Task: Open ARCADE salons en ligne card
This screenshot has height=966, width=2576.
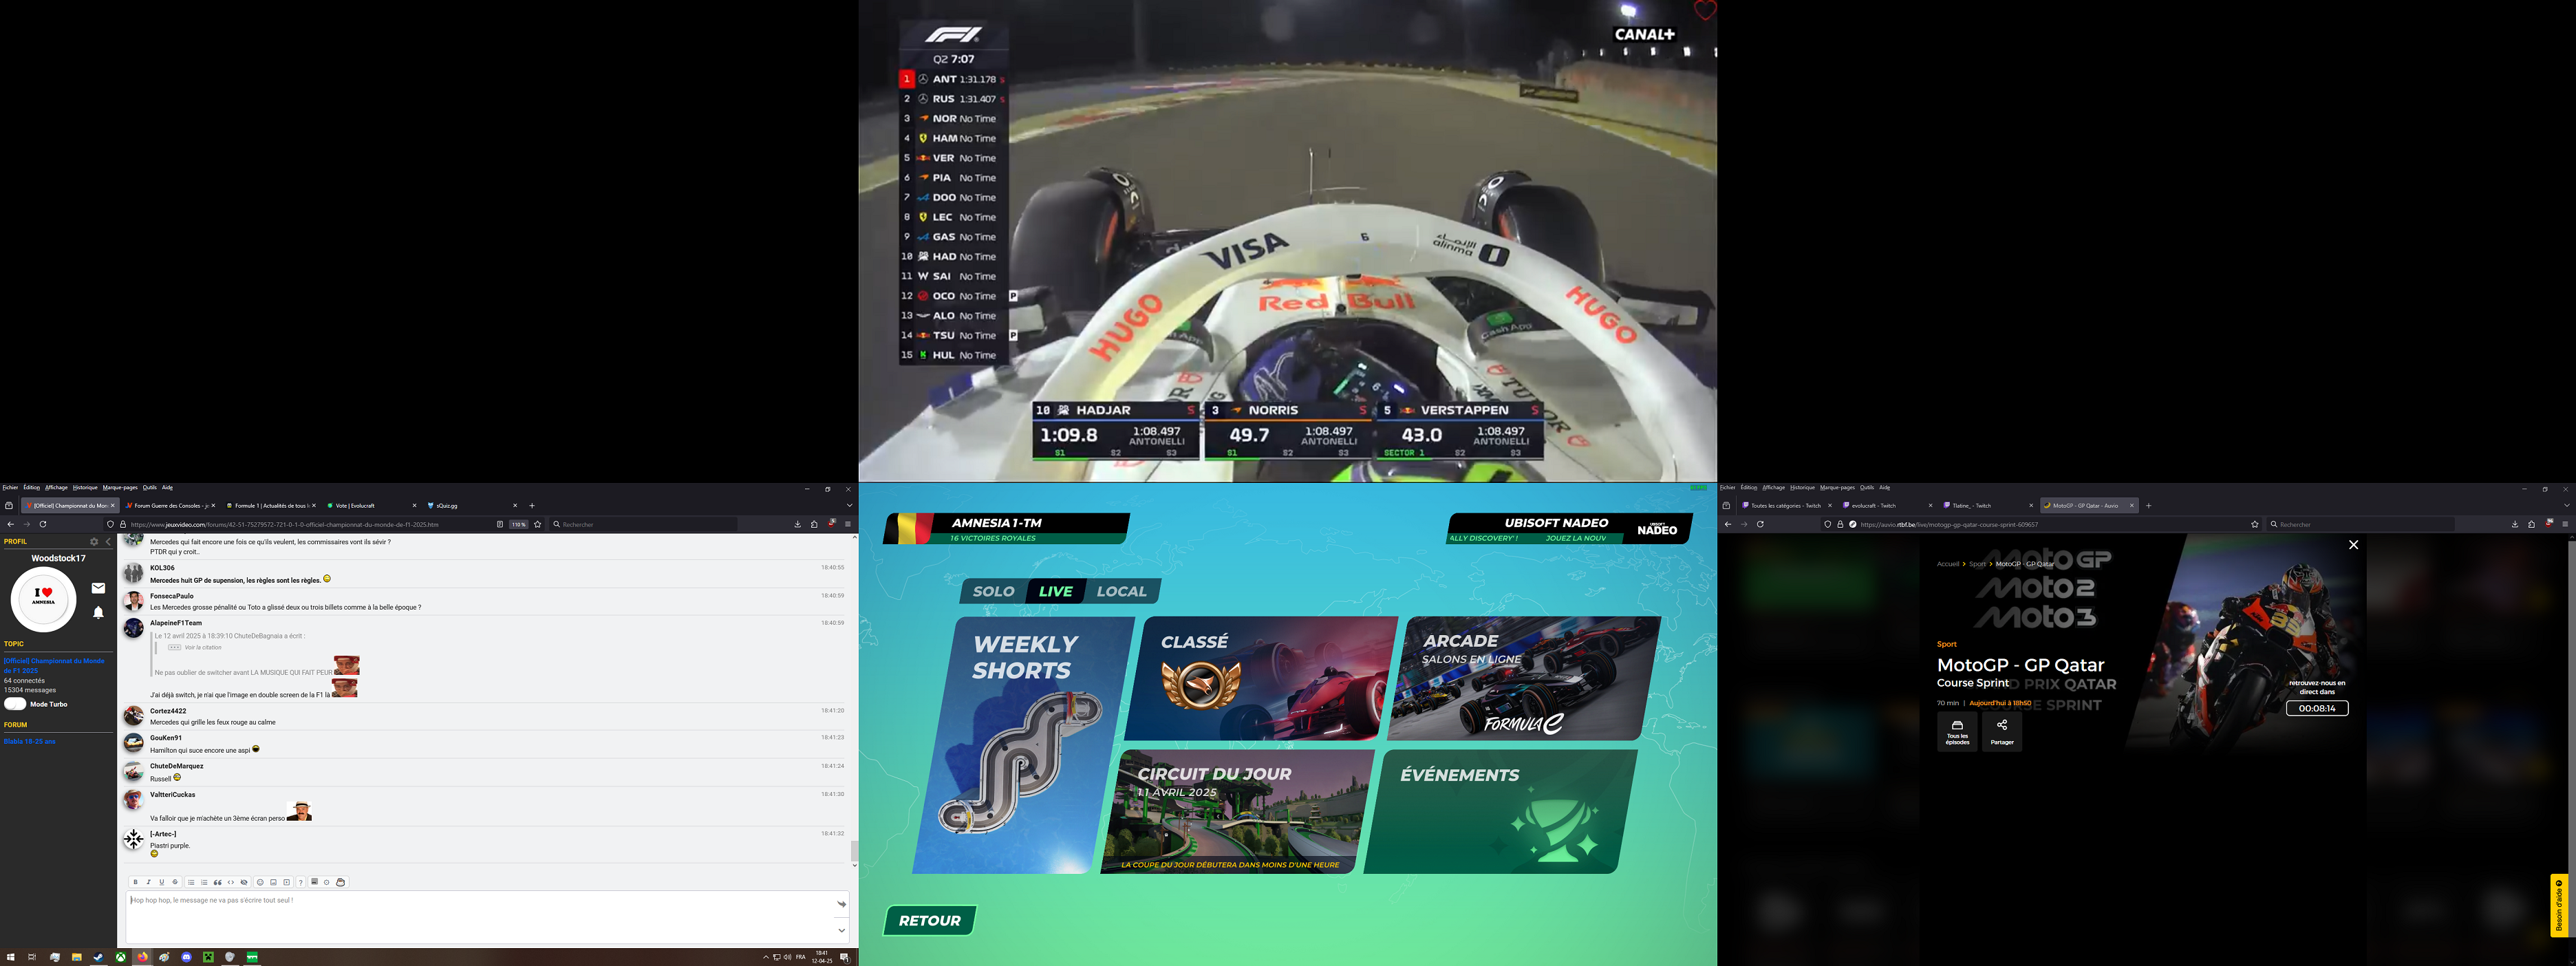Action: 1524,678
